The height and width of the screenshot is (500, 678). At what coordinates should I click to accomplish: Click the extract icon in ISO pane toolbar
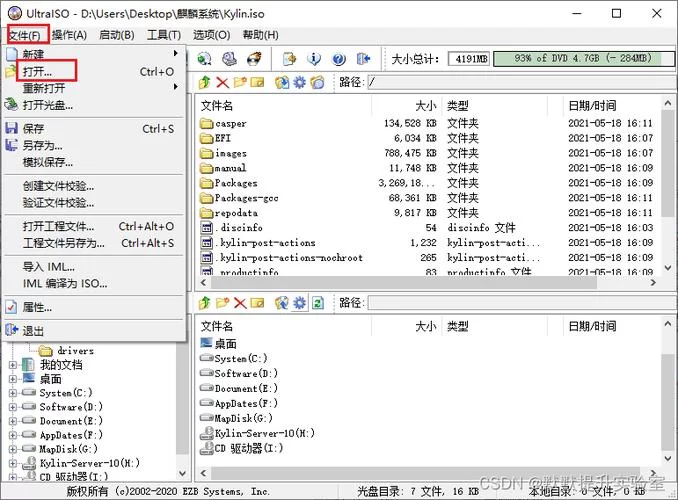282,82
